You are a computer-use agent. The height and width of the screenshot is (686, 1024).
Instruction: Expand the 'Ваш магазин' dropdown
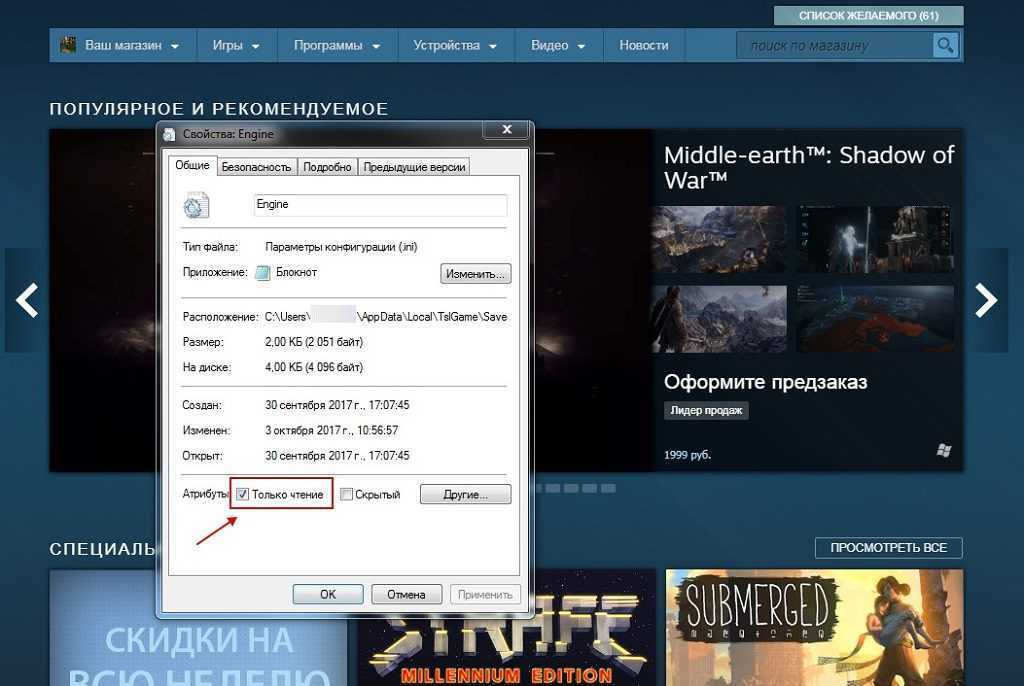[123, 45]
